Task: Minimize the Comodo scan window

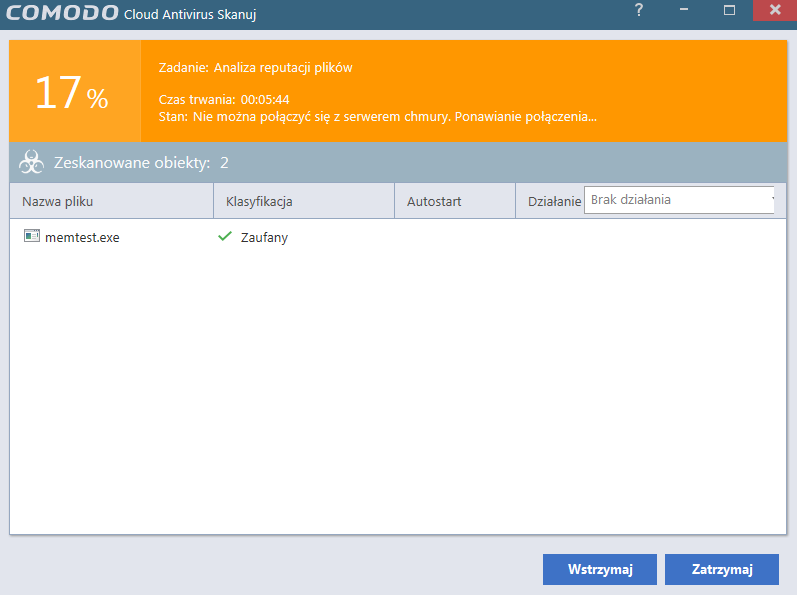Action: tap(684, 11)
